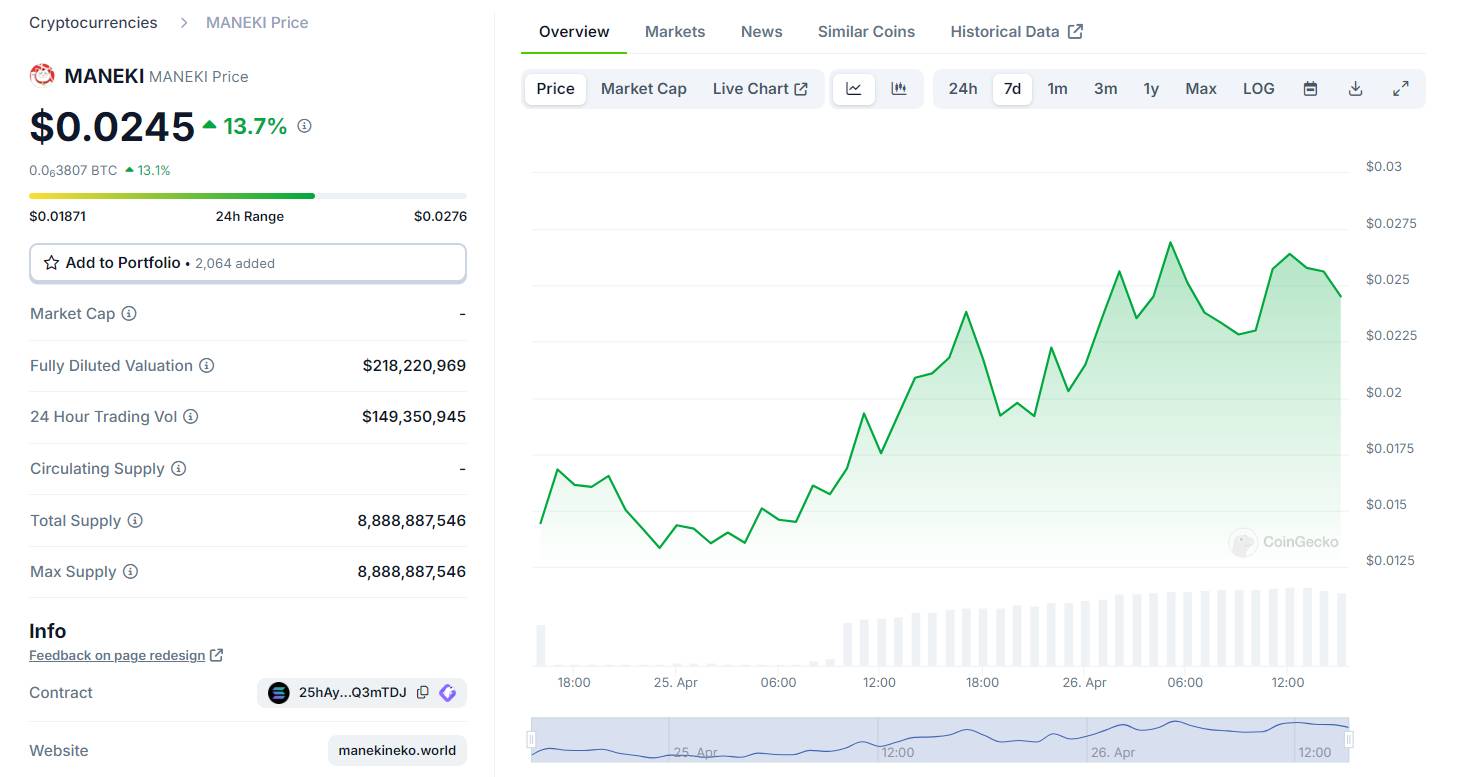Click the $149,350,945 trading volume value

(414, 417)
